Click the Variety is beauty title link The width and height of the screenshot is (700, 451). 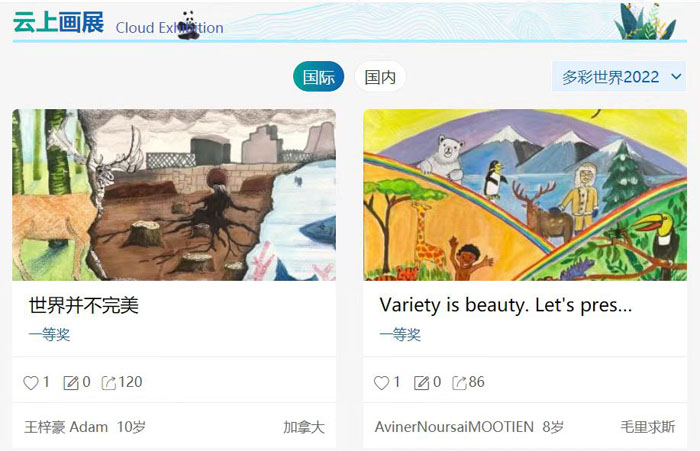(506, 305)
